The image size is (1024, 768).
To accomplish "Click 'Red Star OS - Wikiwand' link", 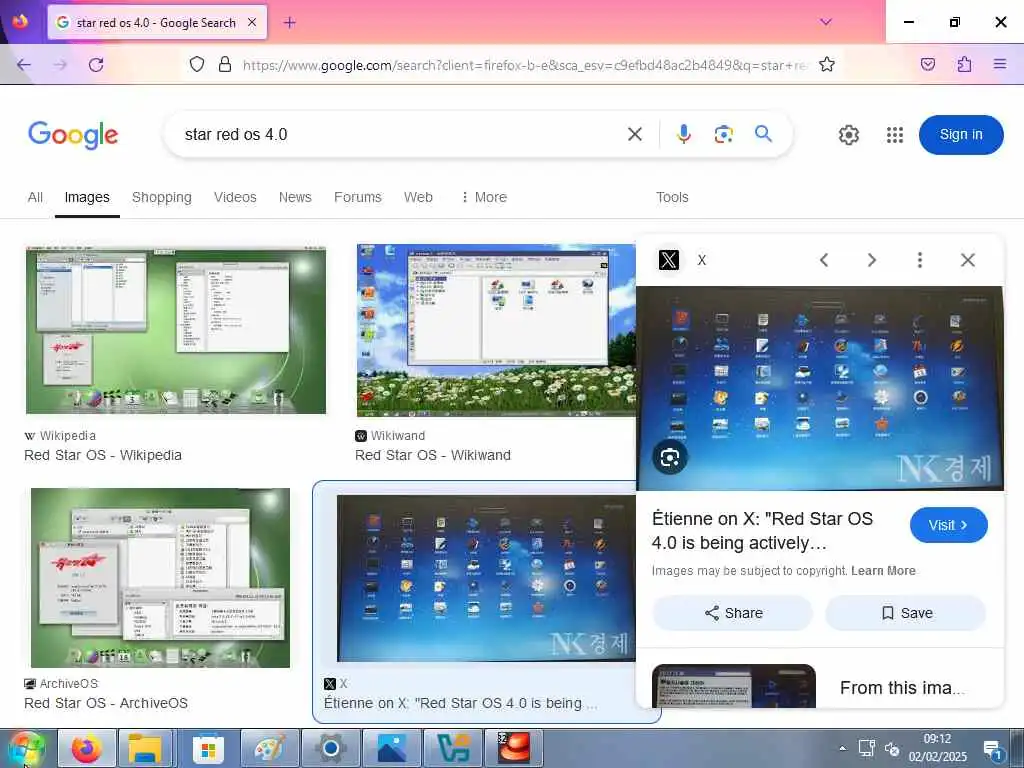I will tap(433, 455).
